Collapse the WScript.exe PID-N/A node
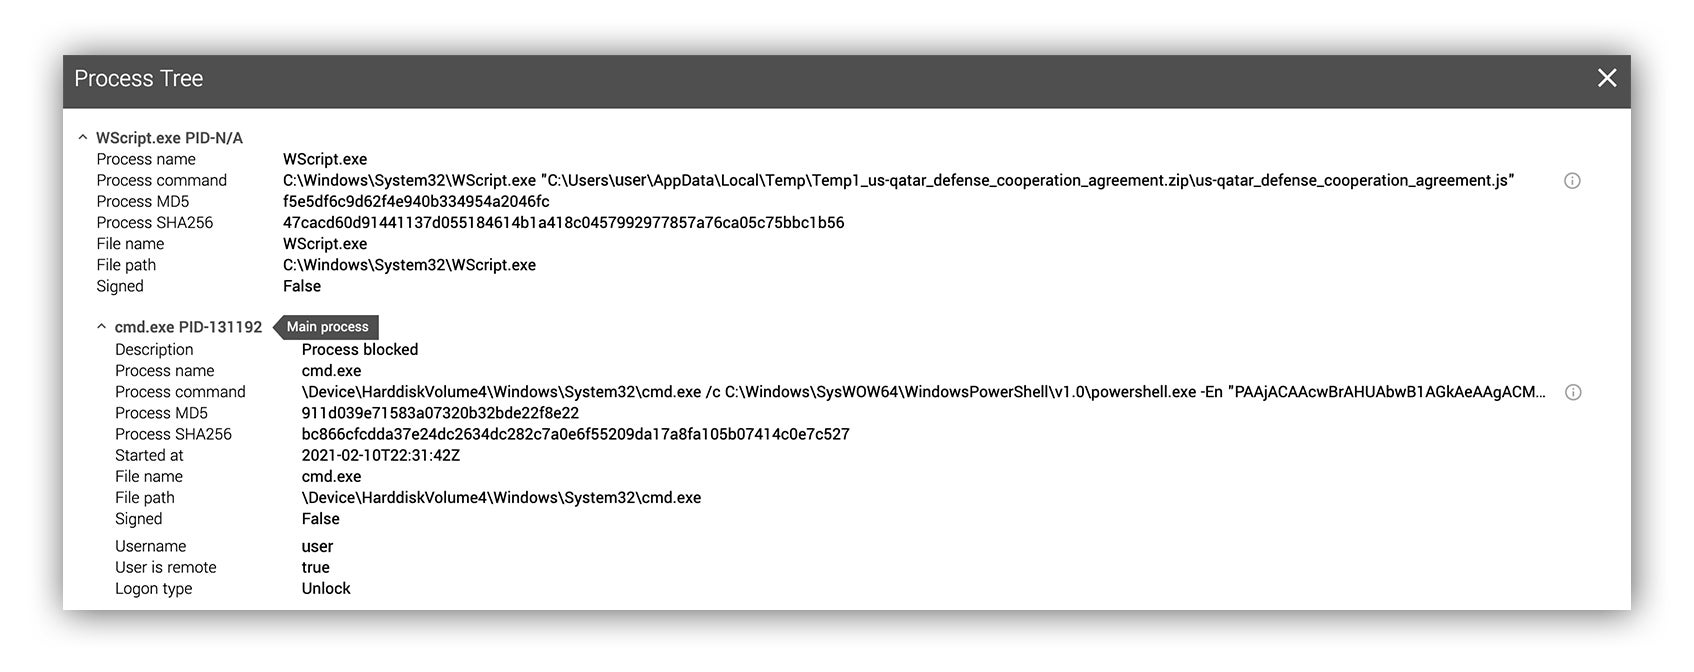1694x672 pixels. [83, 138]
